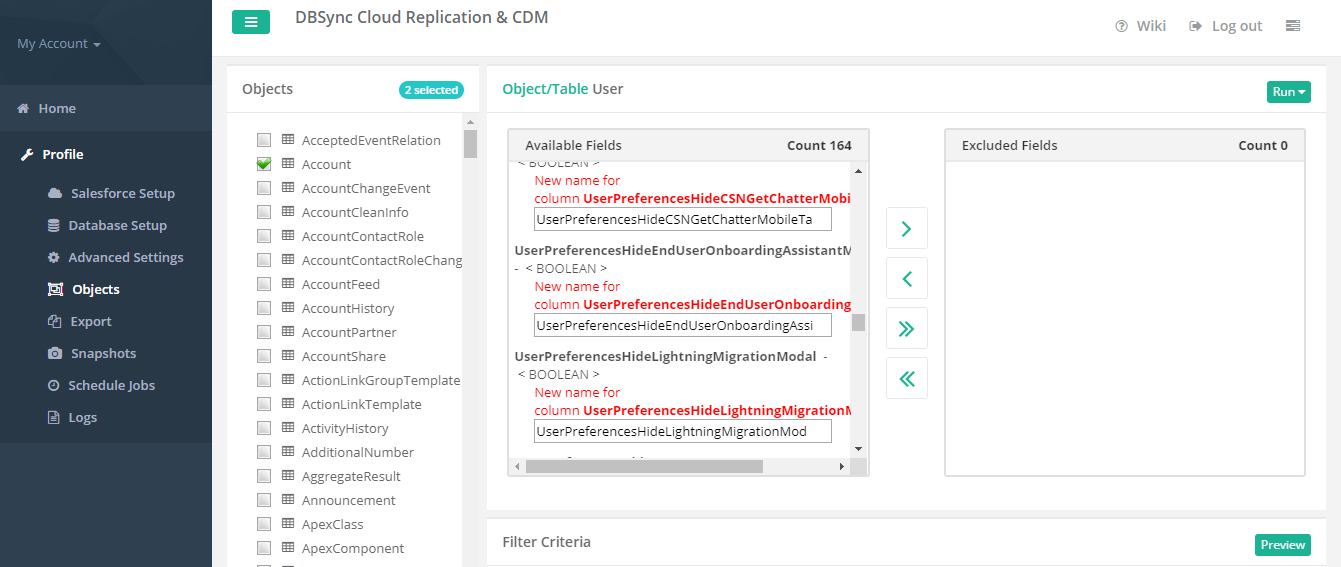Open the list icon beside Log out
This screenshot has width=1341, height=567.
tap(1293, 26)
